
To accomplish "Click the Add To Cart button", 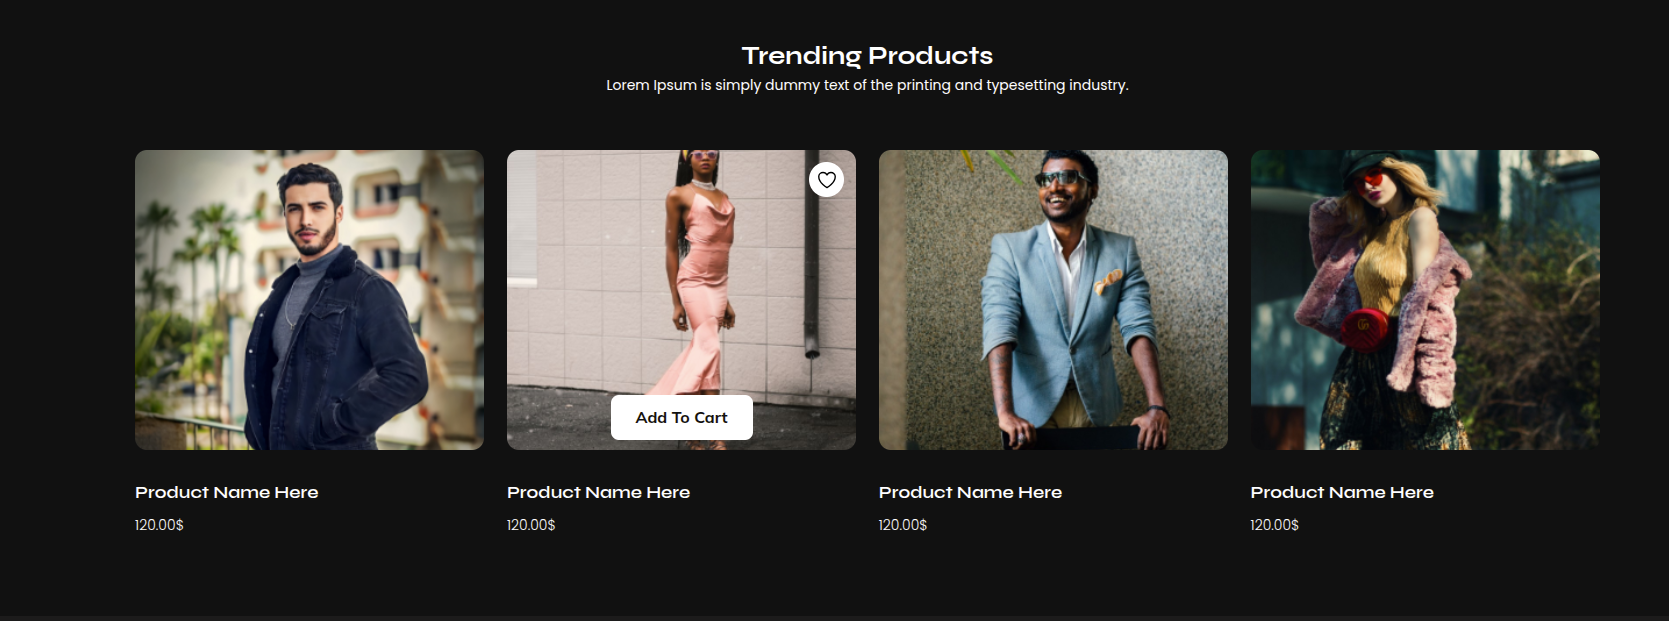I will [682, 418].
